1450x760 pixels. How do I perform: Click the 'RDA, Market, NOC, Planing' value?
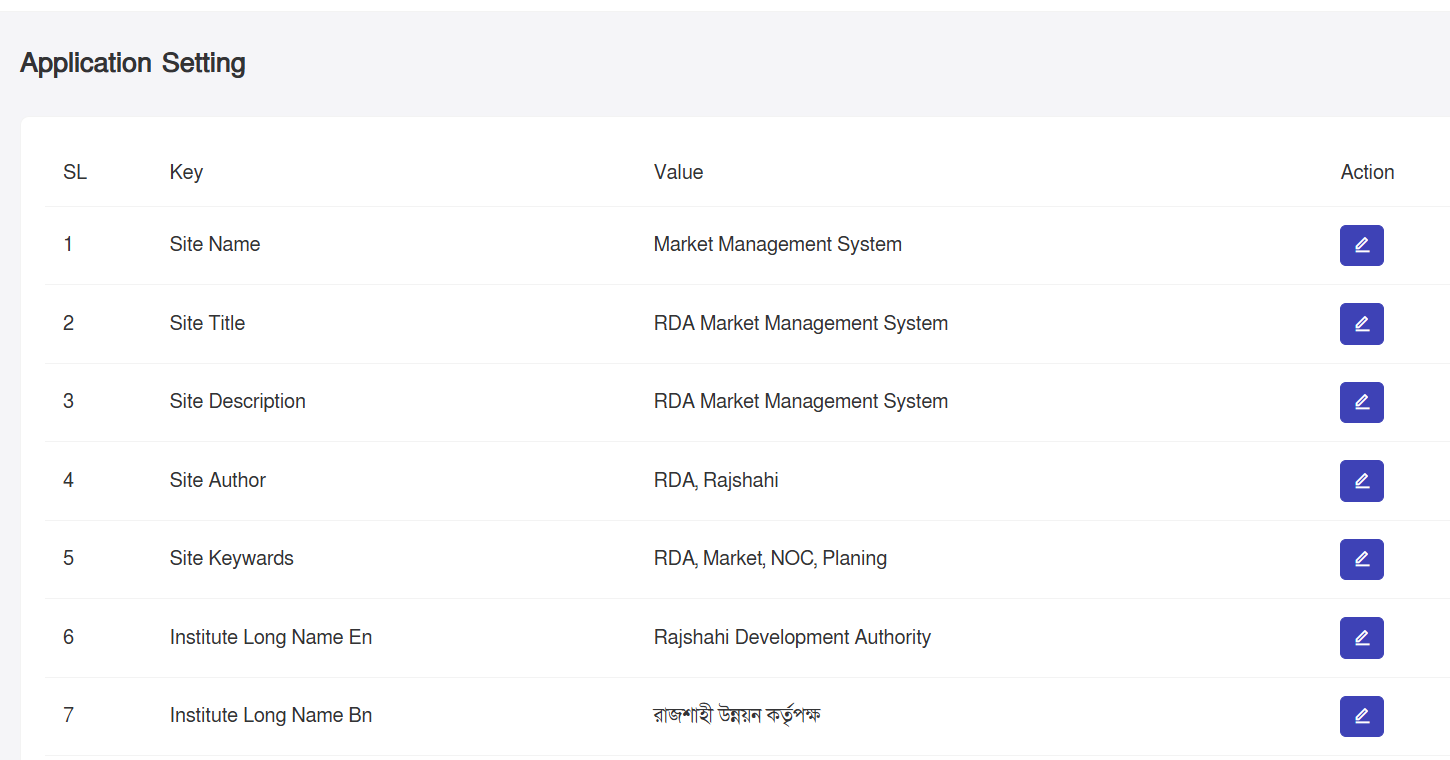coord(770,558)
